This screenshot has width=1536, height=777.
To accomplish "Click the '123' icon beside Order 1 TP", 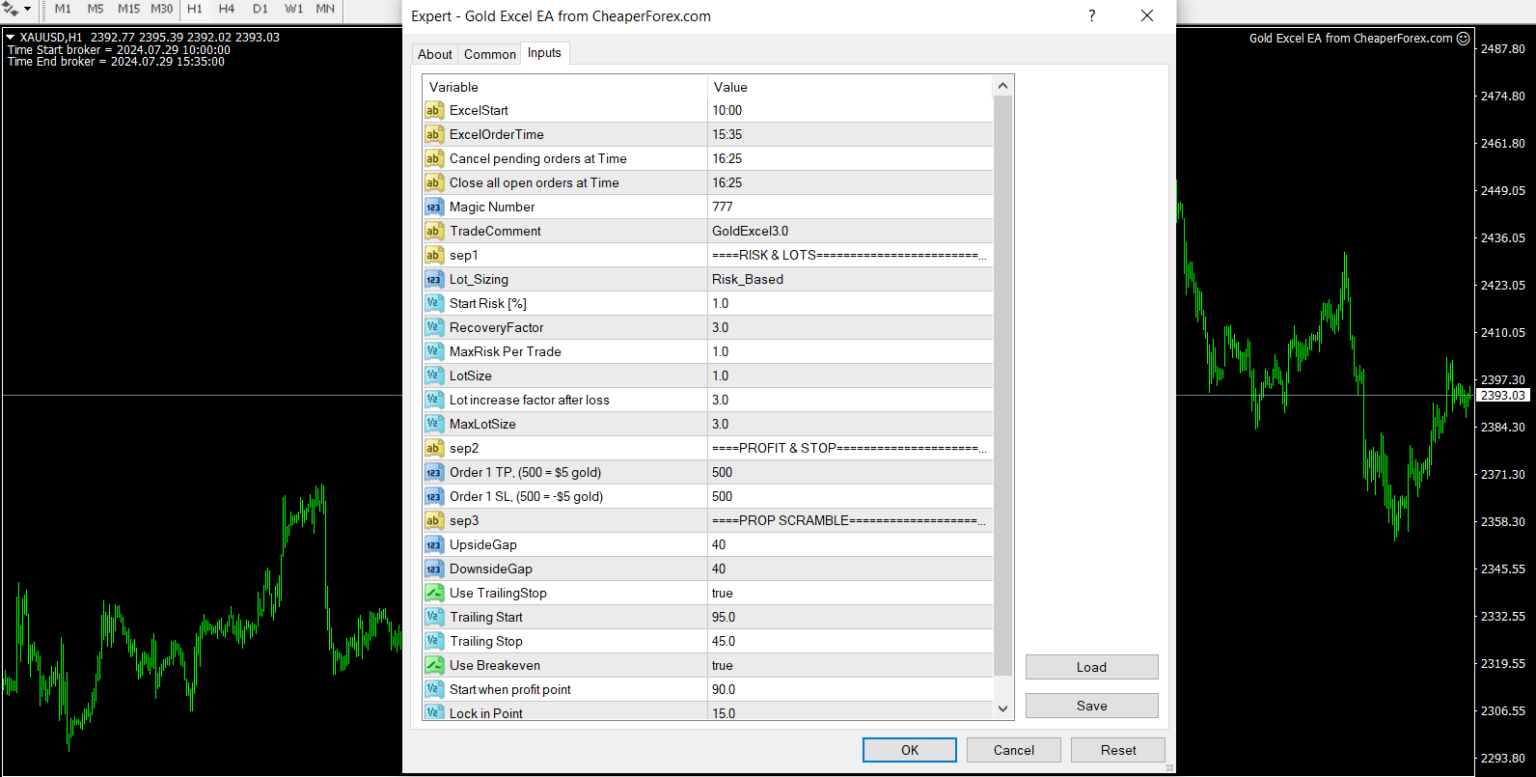I will 434,472.
